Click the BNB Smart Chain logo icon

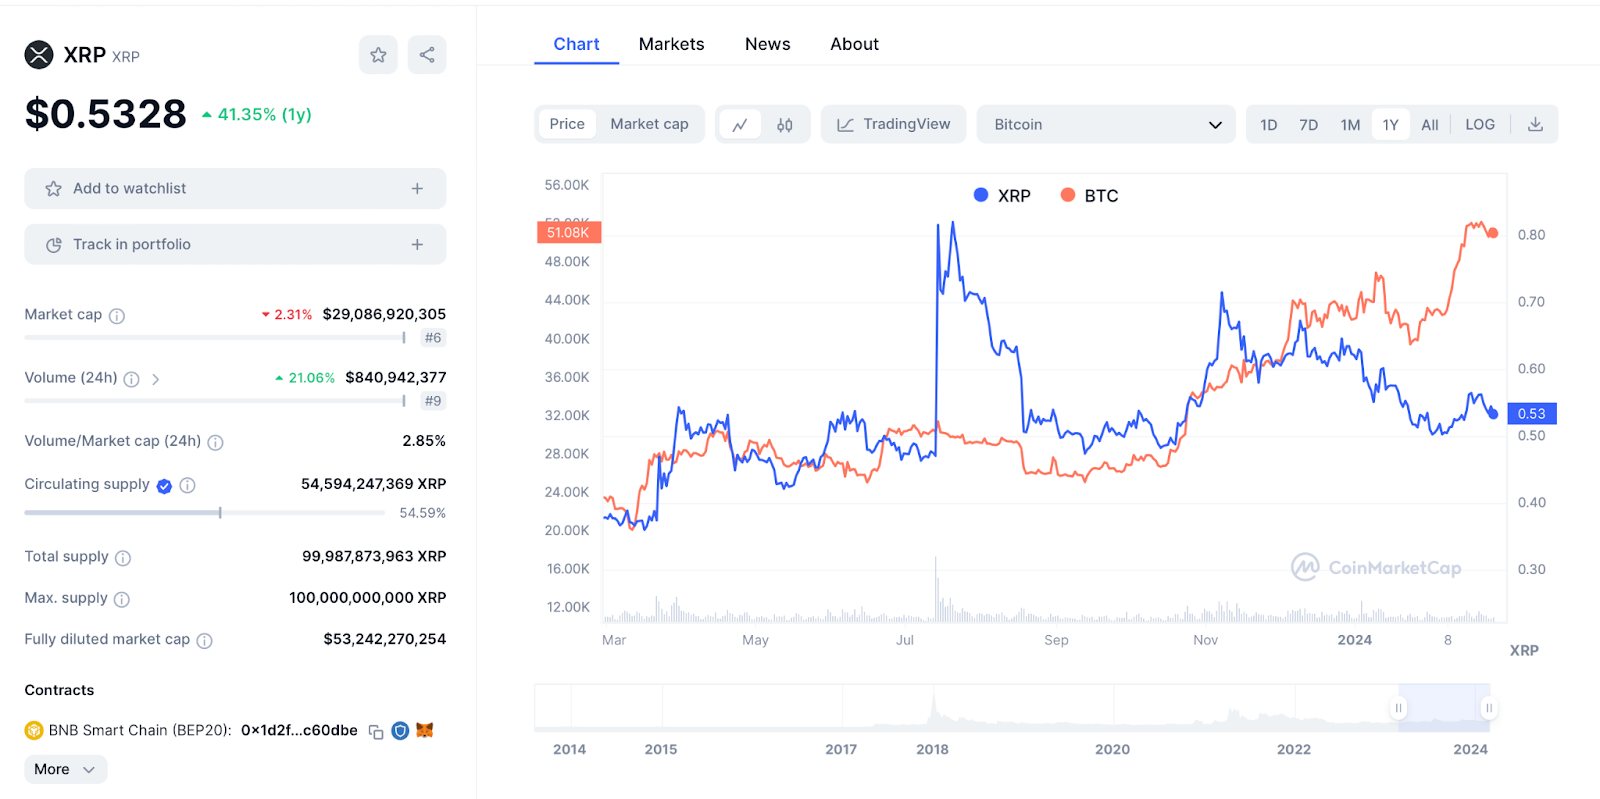(34, 731)
